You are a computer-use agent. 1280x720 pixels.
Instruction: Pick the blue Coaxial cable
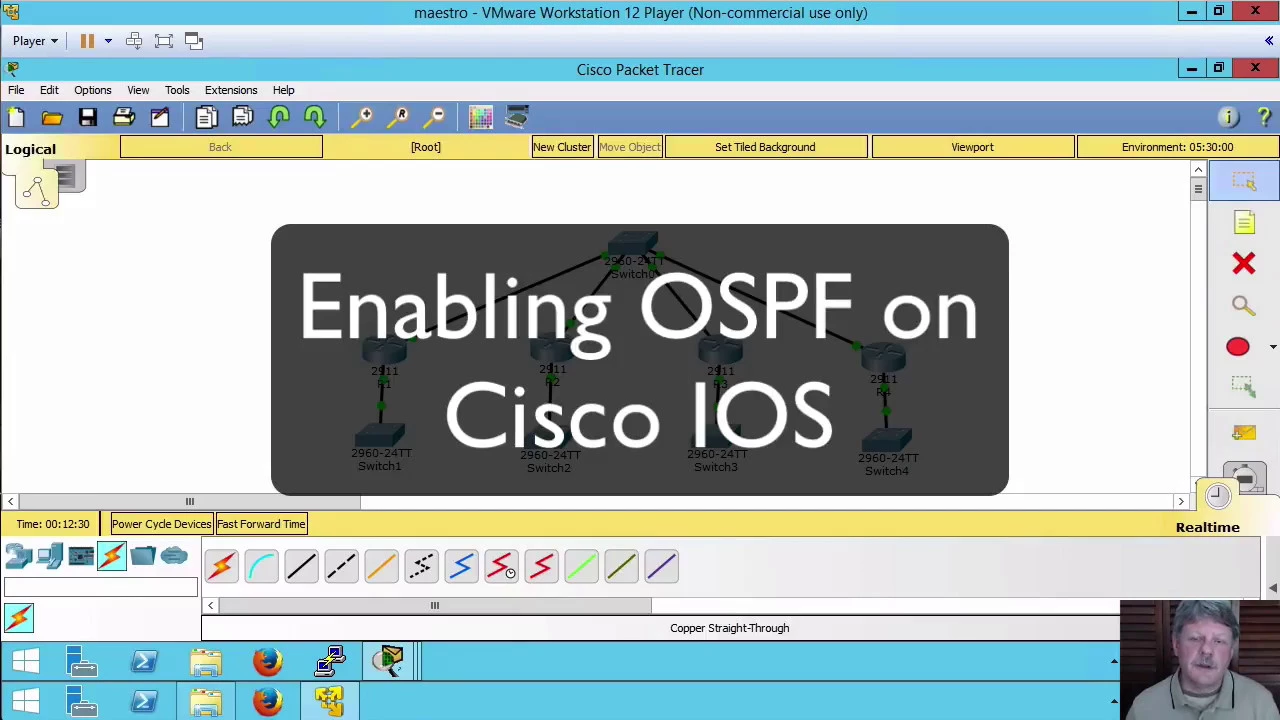coord(461,567)
